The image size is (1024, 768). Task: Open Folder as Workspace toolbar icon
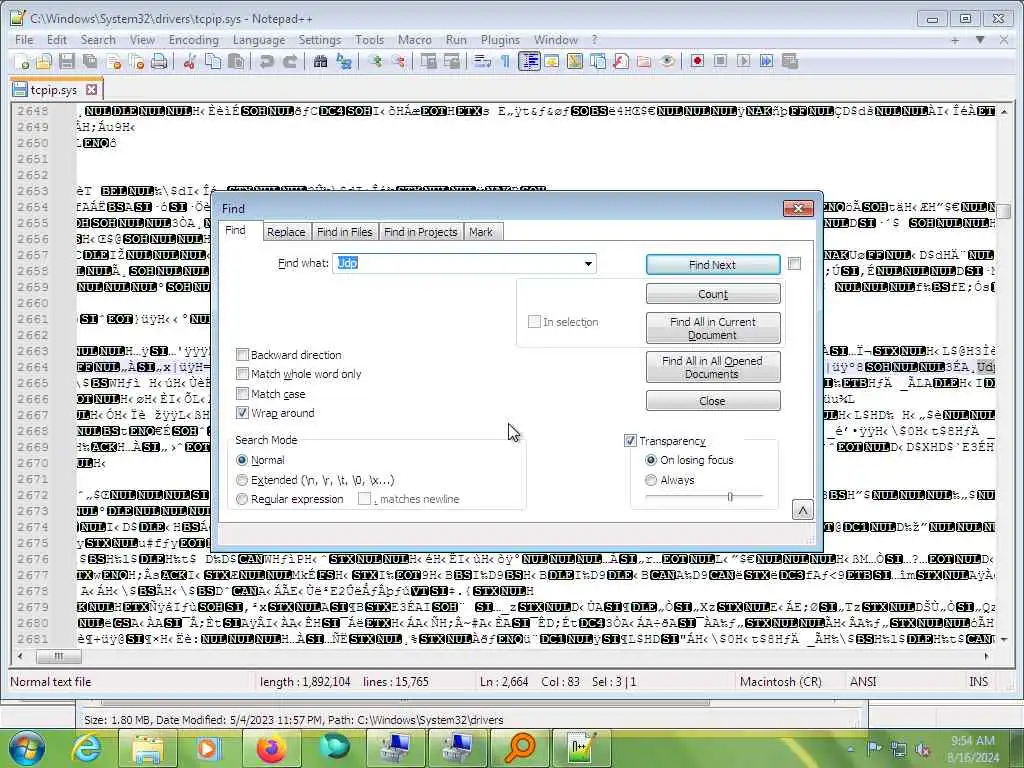[644, 61]
